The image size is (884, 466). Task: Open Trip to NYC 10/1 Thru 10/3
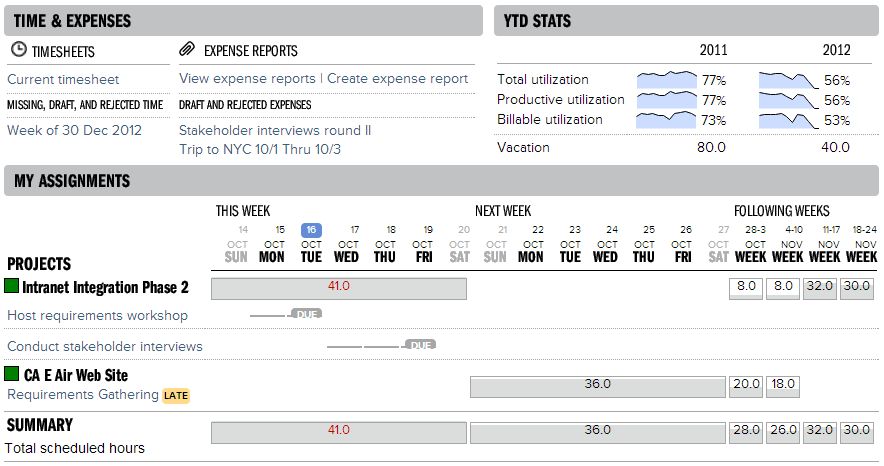coord(260,149)
